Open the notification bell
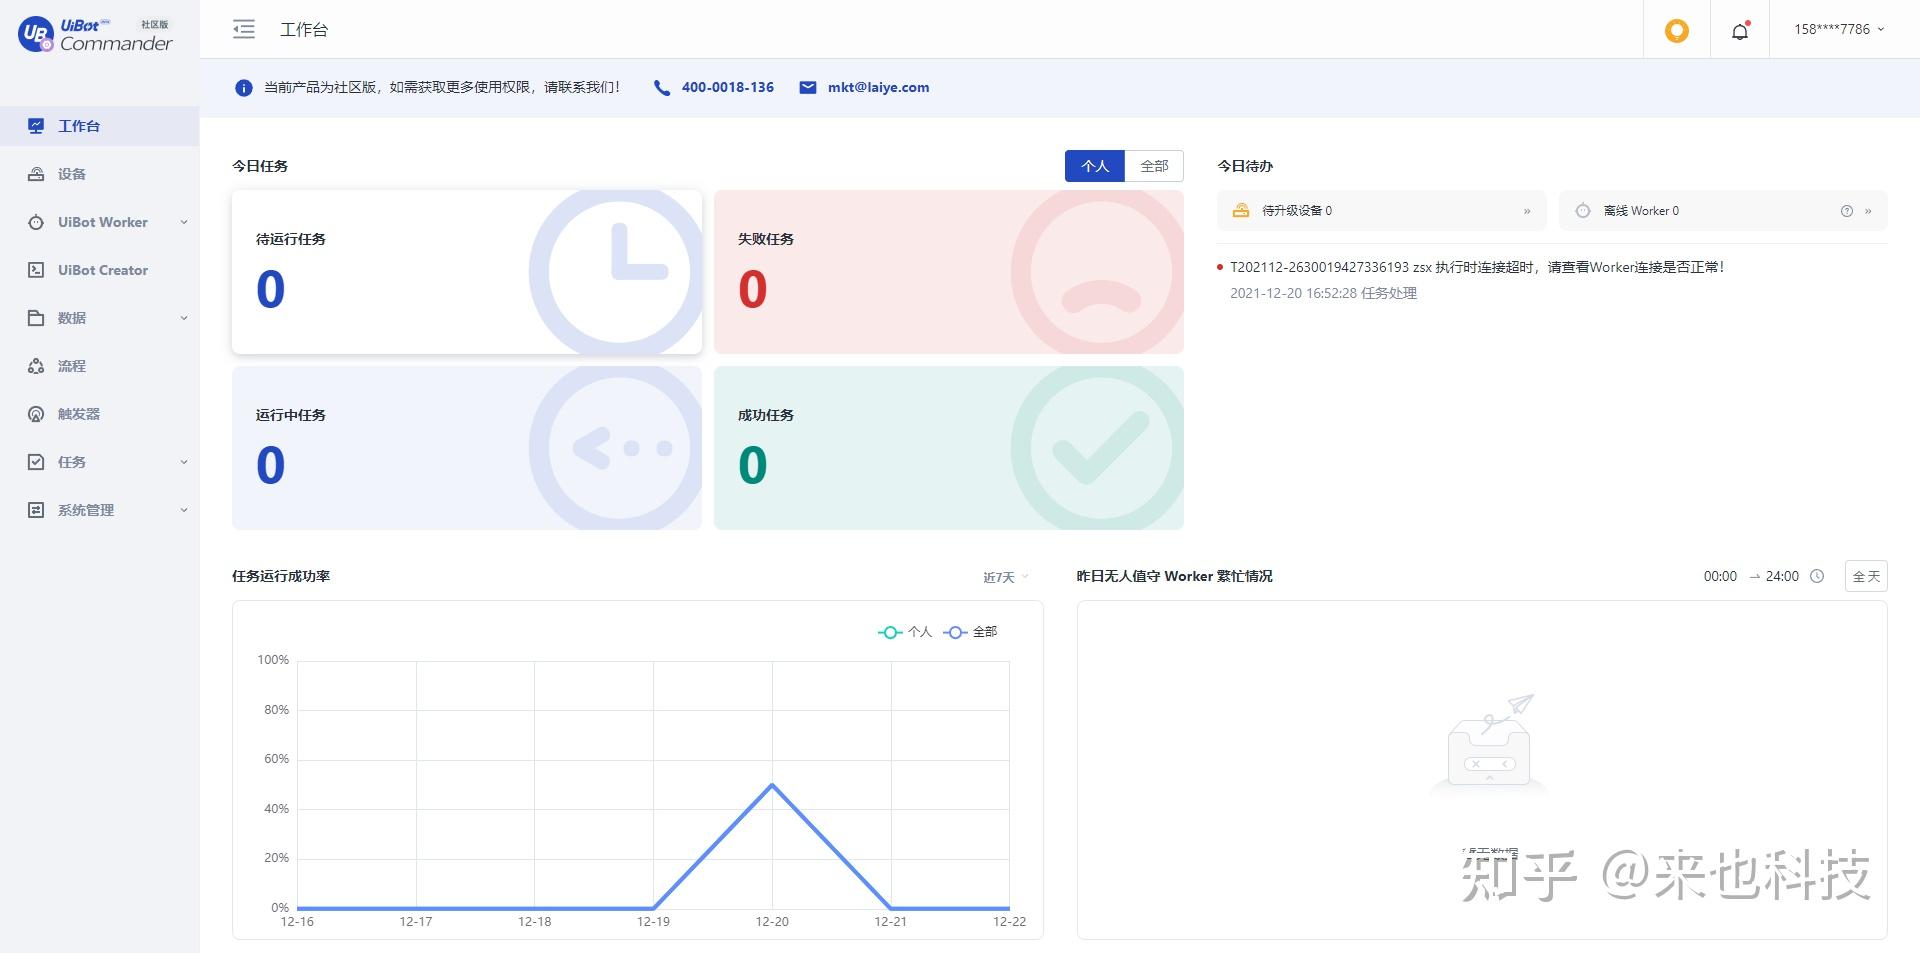The height and width of the screenshot is (953, 1920). pos(1739,30)
